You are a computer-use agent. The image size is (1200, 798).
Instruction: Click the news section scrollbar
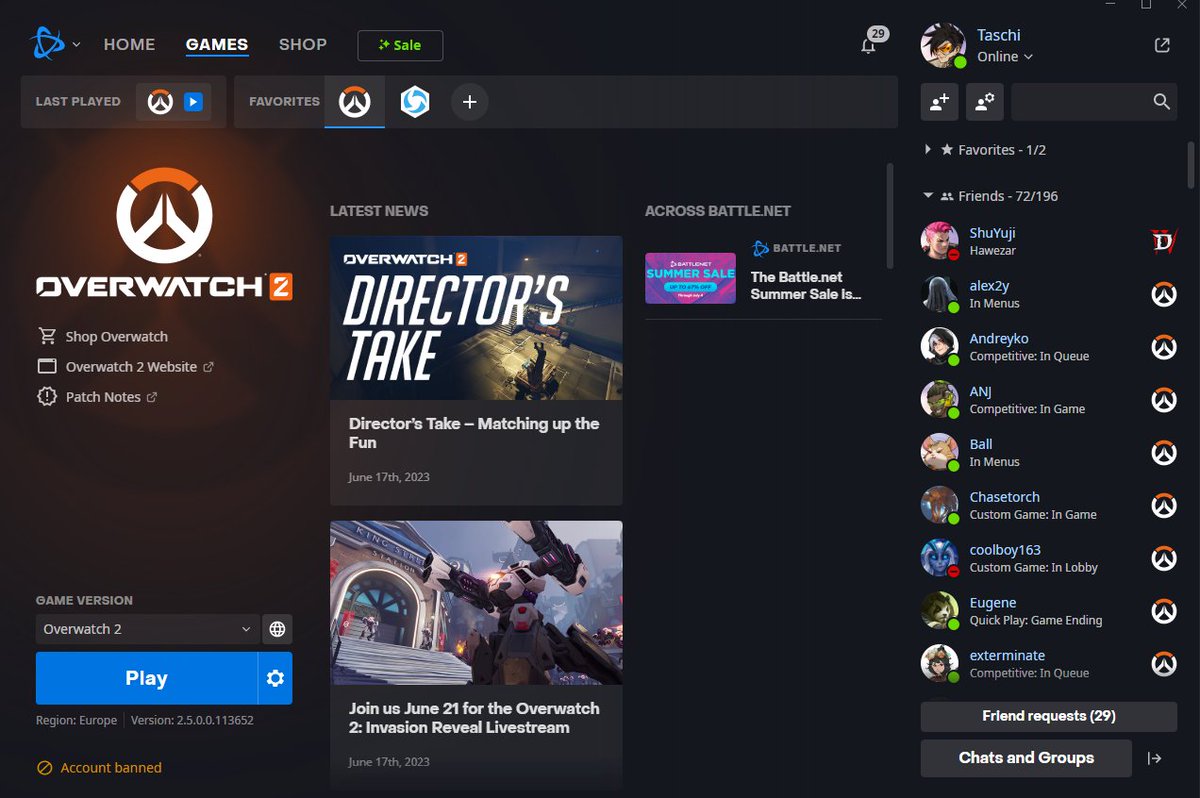pyautogui.click(x=890, y=216)
